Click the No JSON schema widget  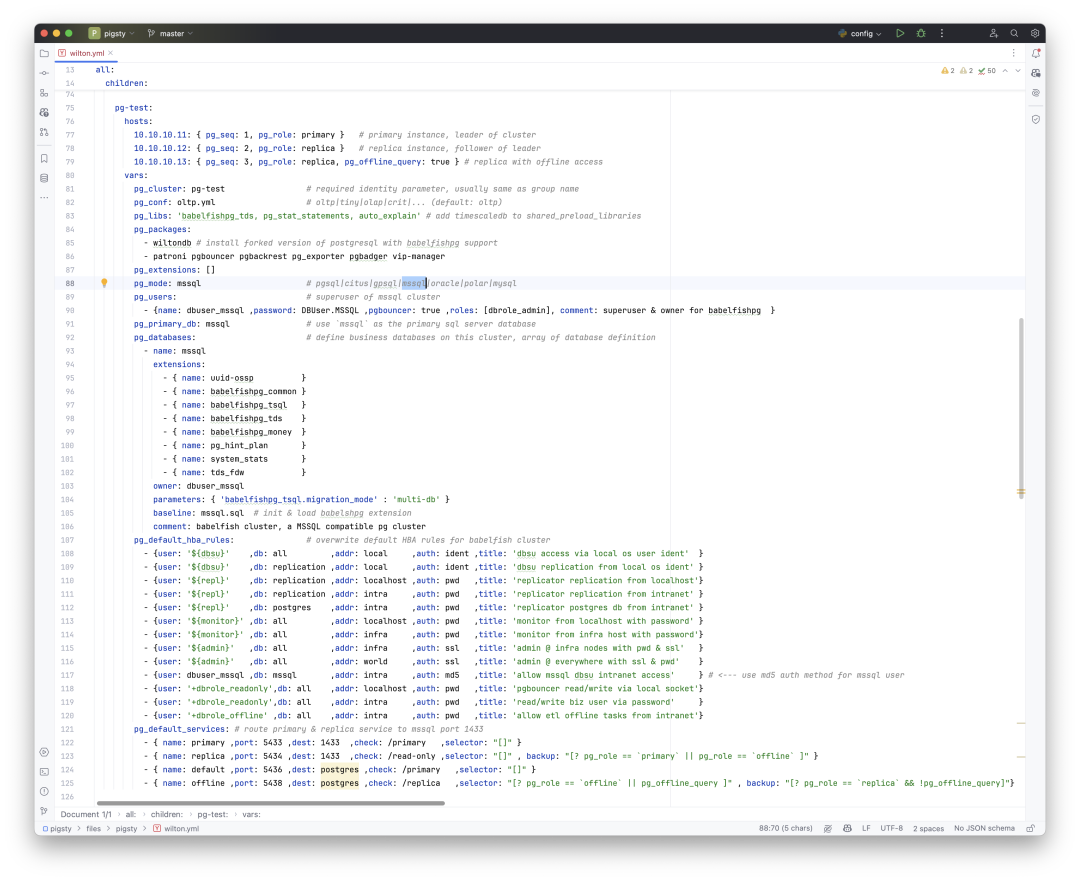(984, 829)
